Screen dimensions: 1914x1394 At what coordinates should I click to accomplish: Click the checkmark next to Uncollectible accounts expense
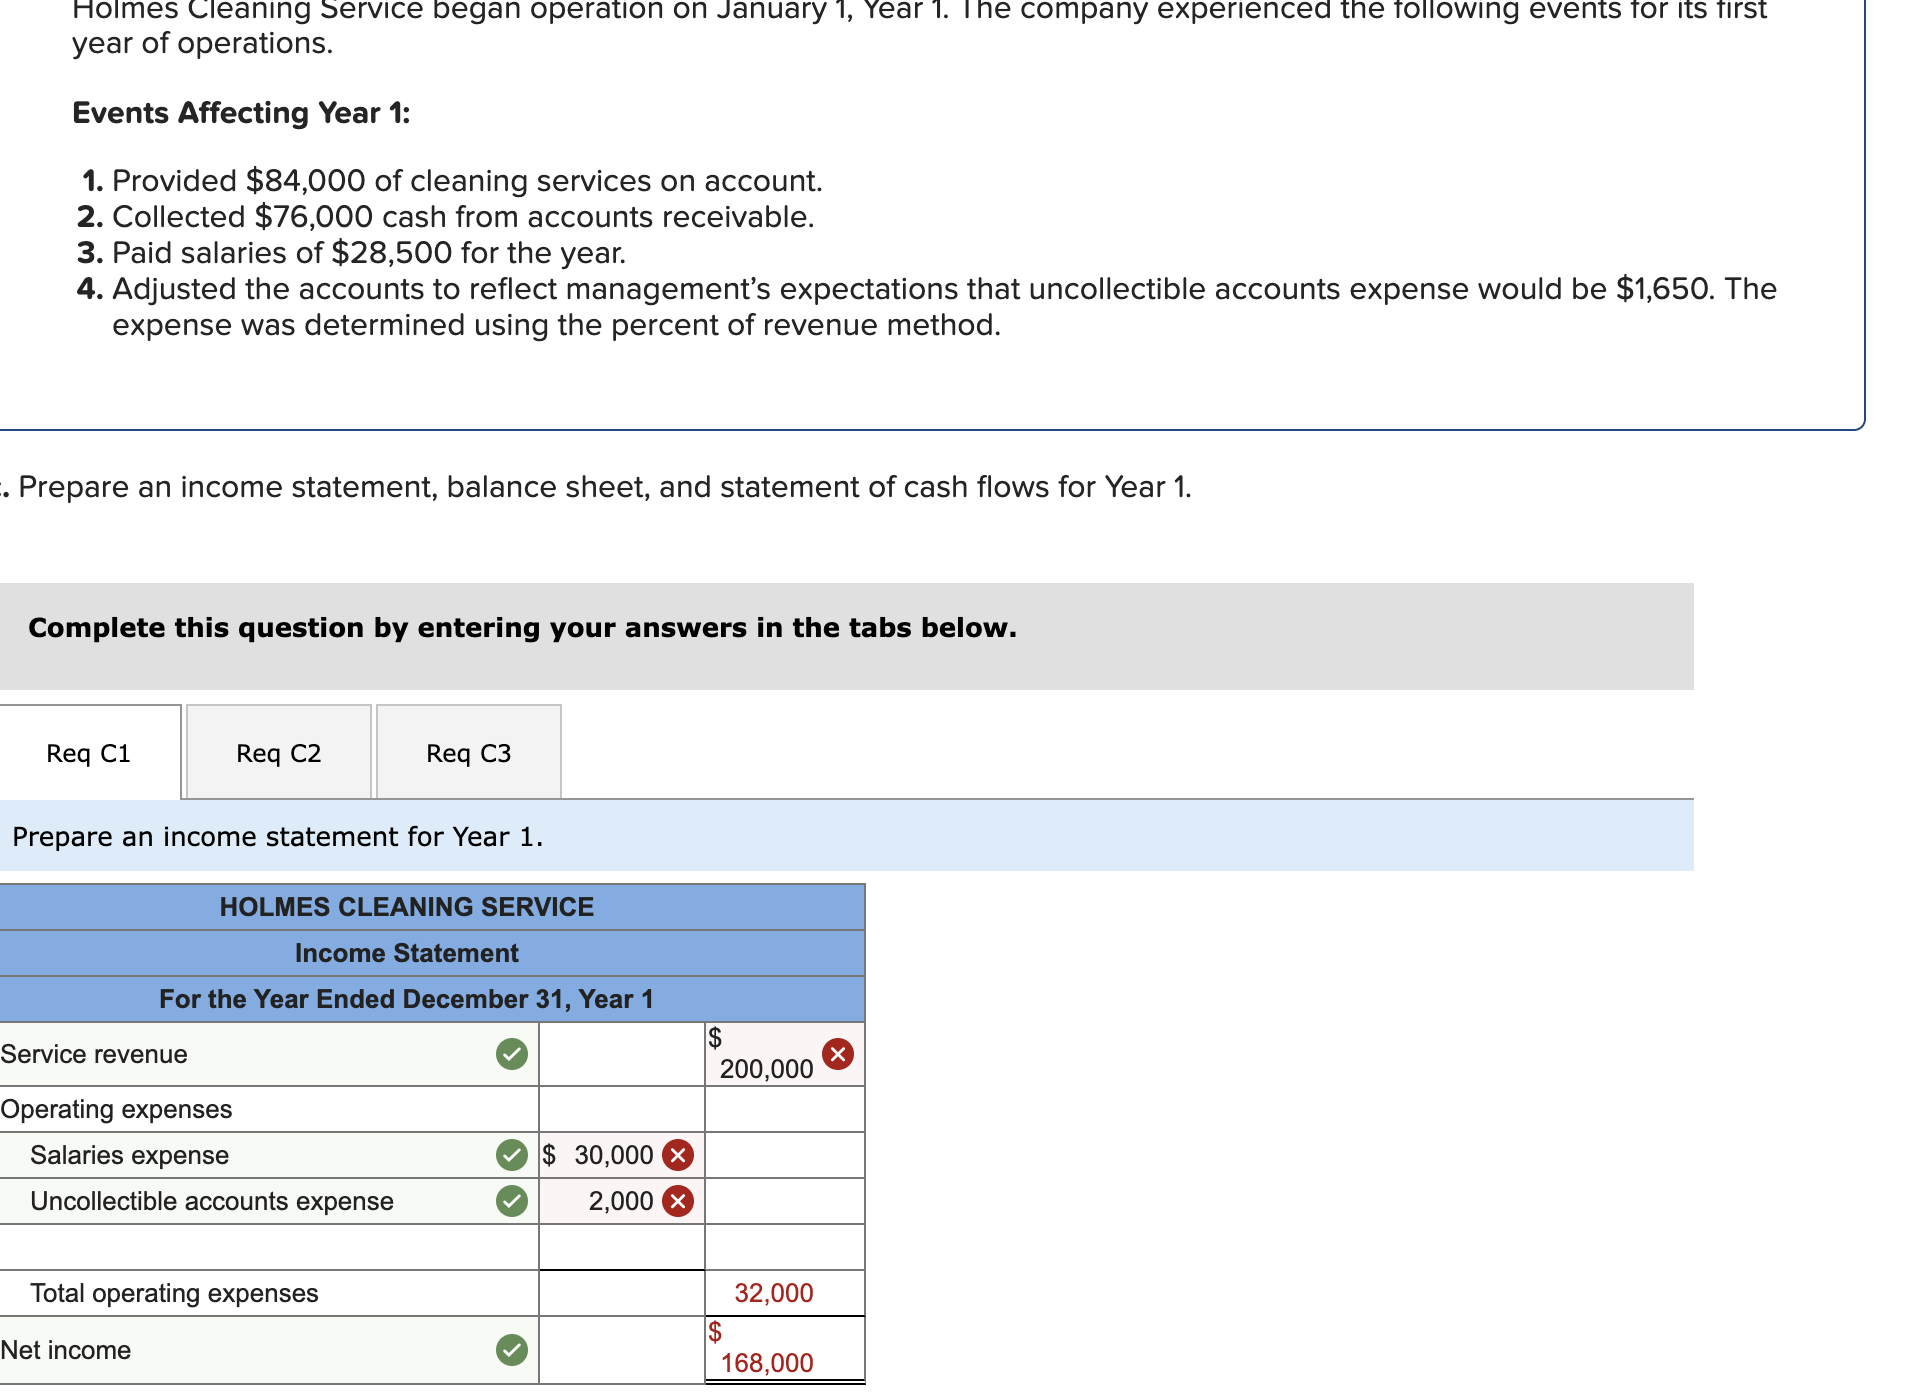[x=511, y=1201]
